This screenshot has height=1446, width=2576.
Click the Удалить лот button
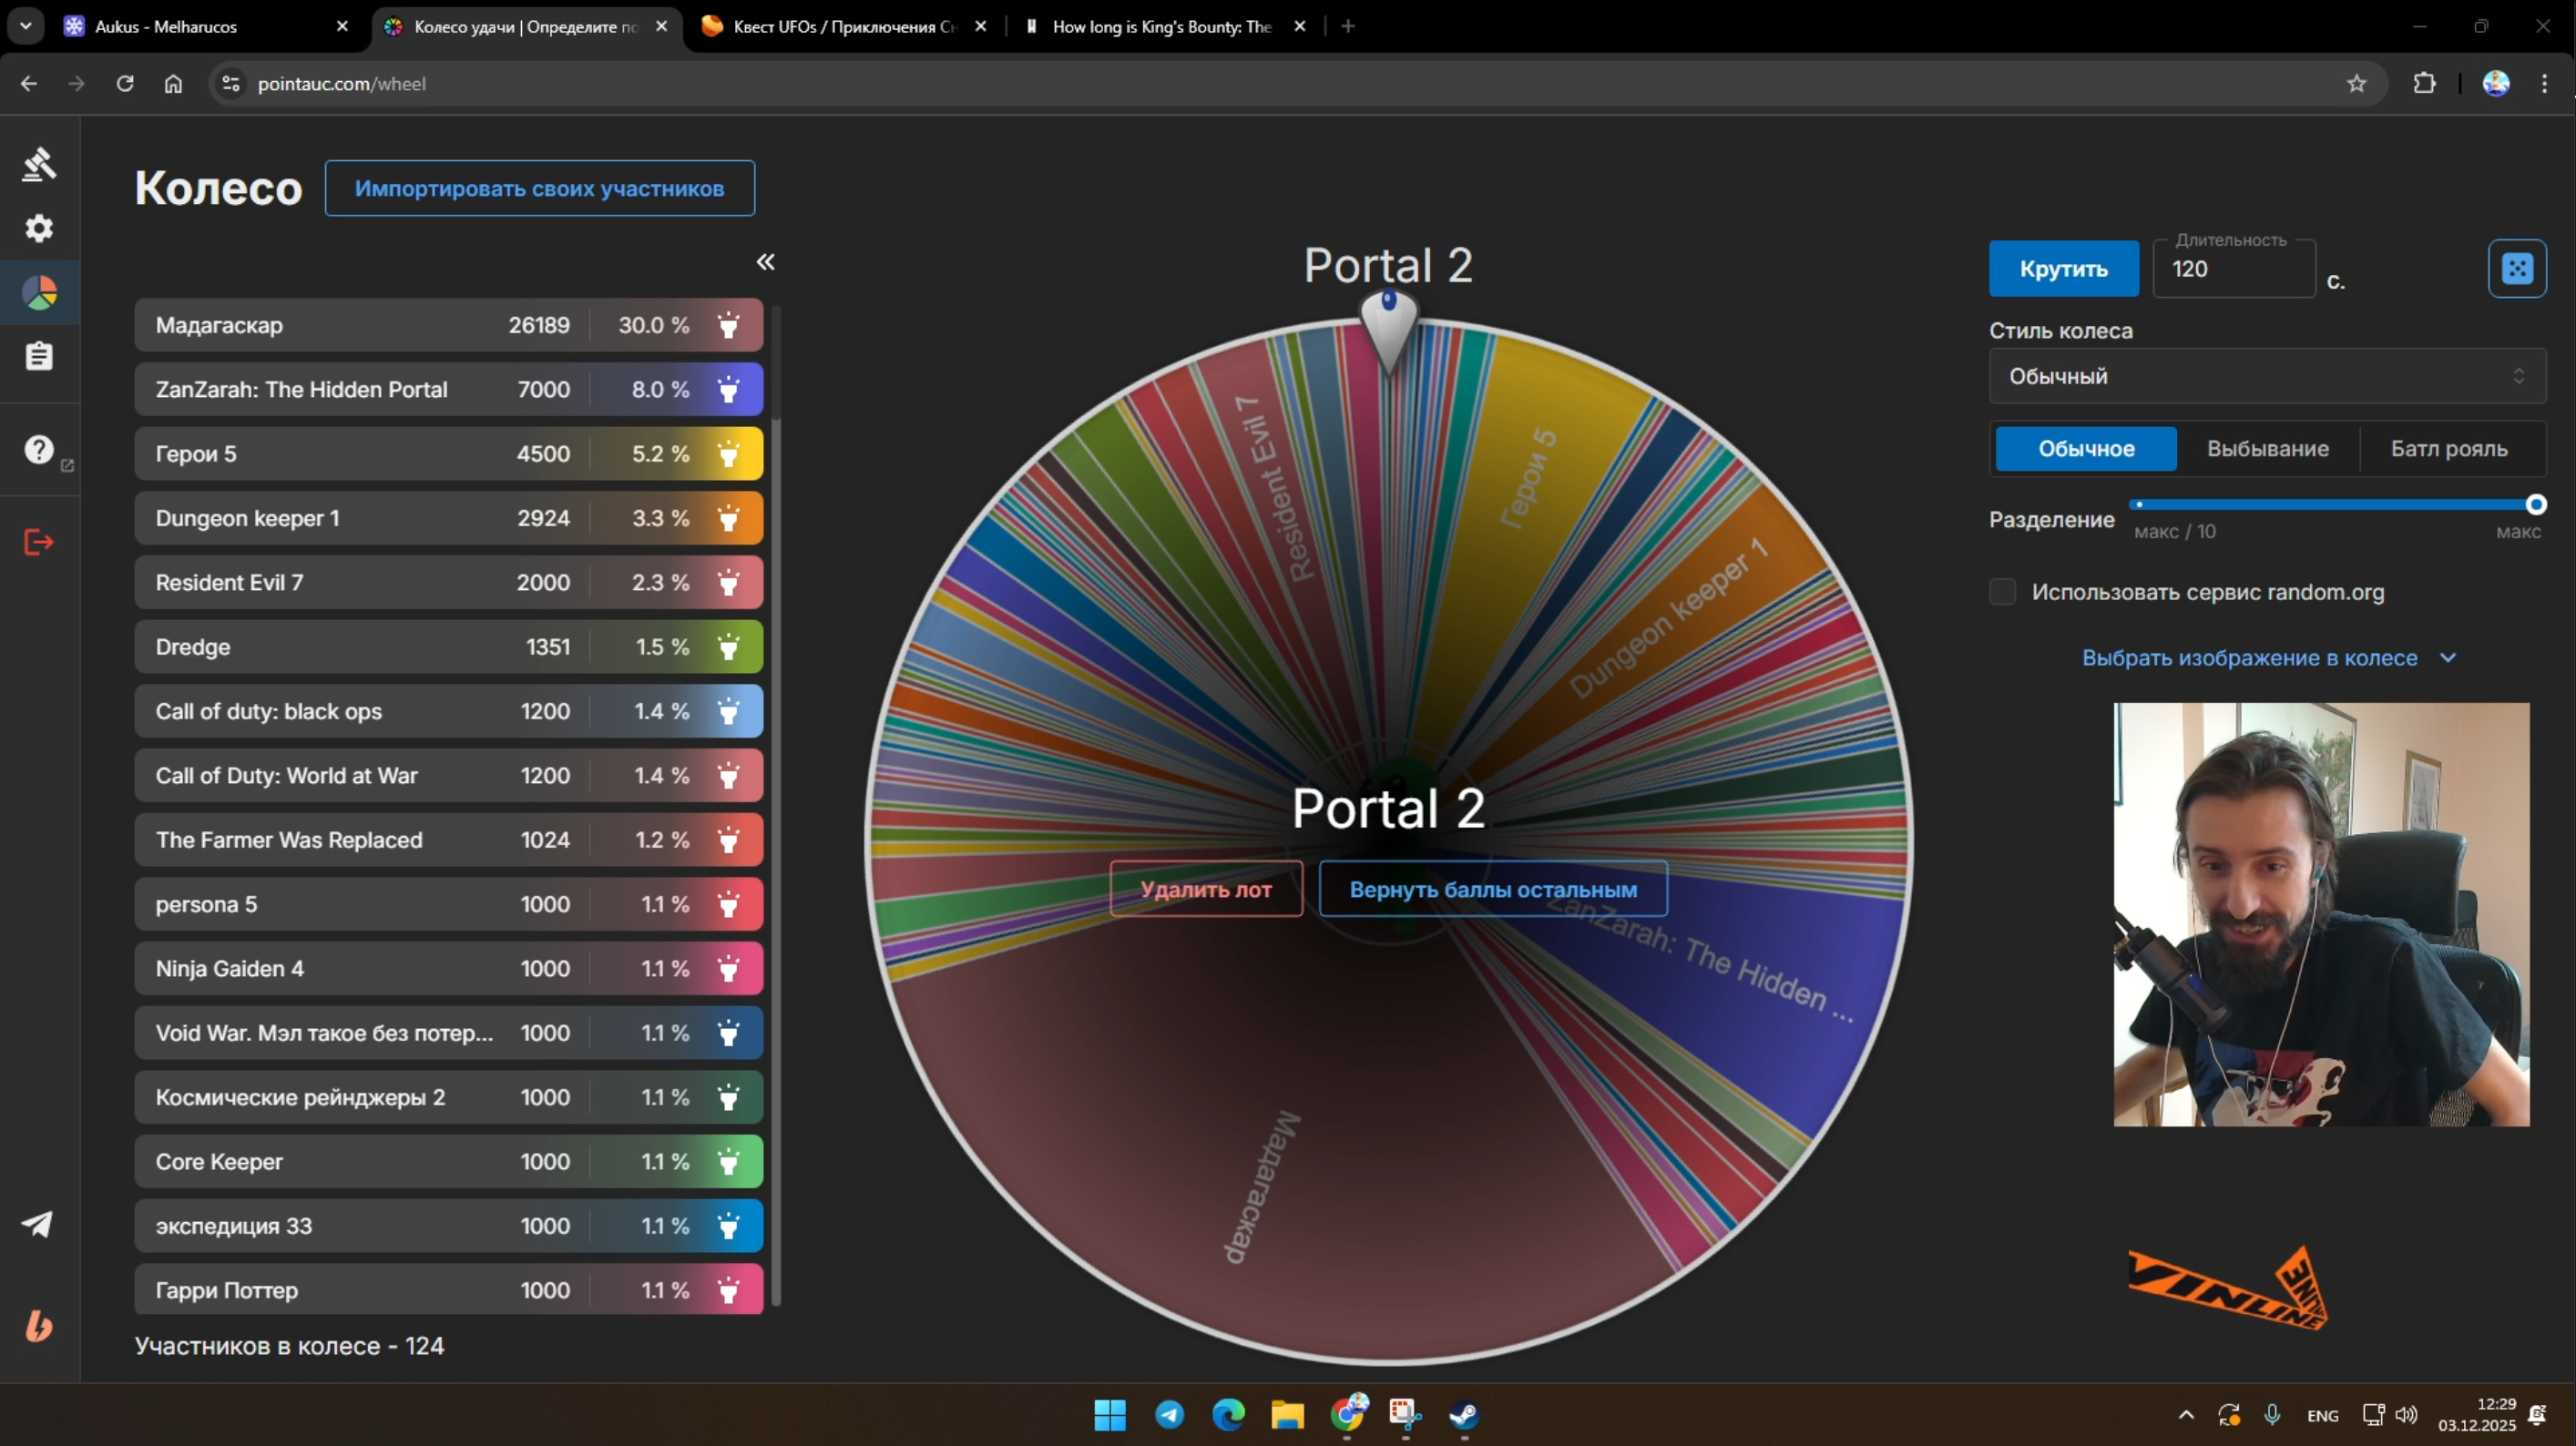tap(1205, 889)
